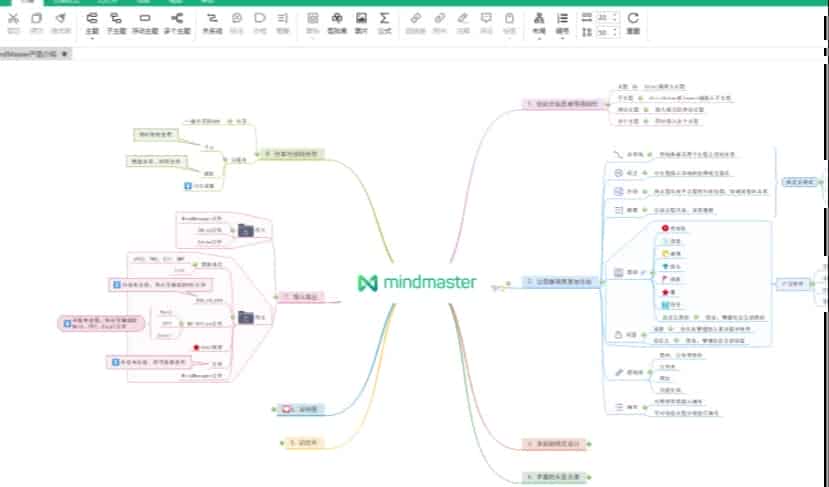The width and height of the screenshot is (829, 487).
Task: Open the Tag button dropdown arrow
Action: pyautogui.click(x=509, y=38)
